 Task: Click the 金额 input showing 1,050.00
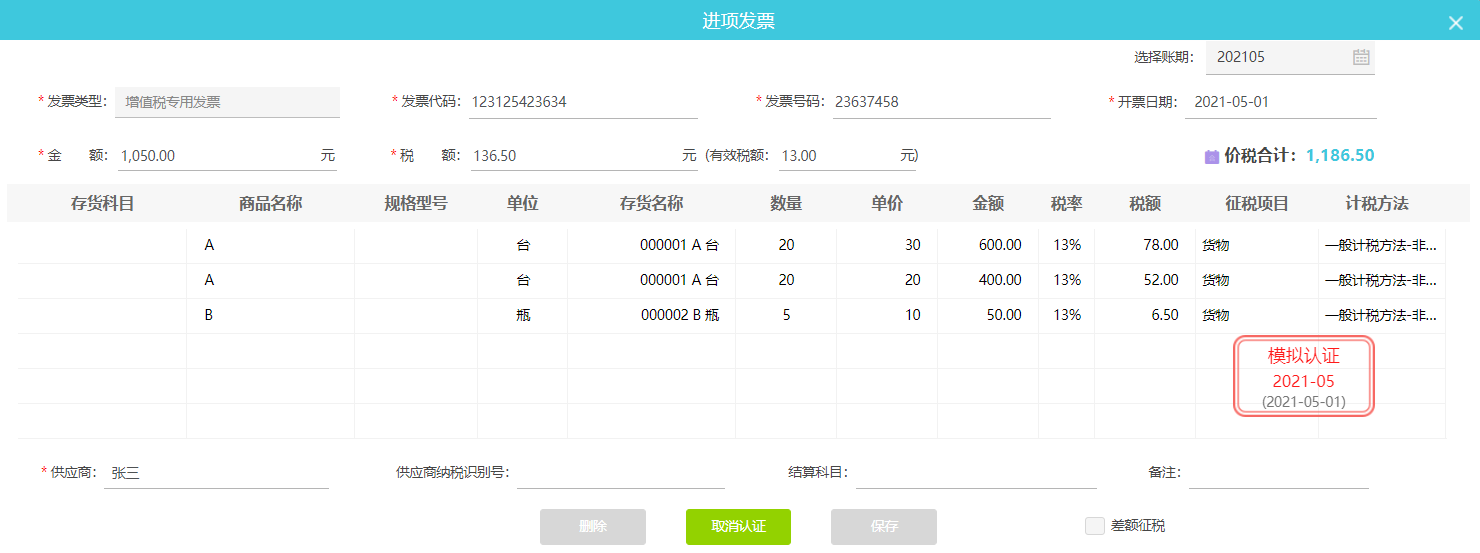click(215, 156)
